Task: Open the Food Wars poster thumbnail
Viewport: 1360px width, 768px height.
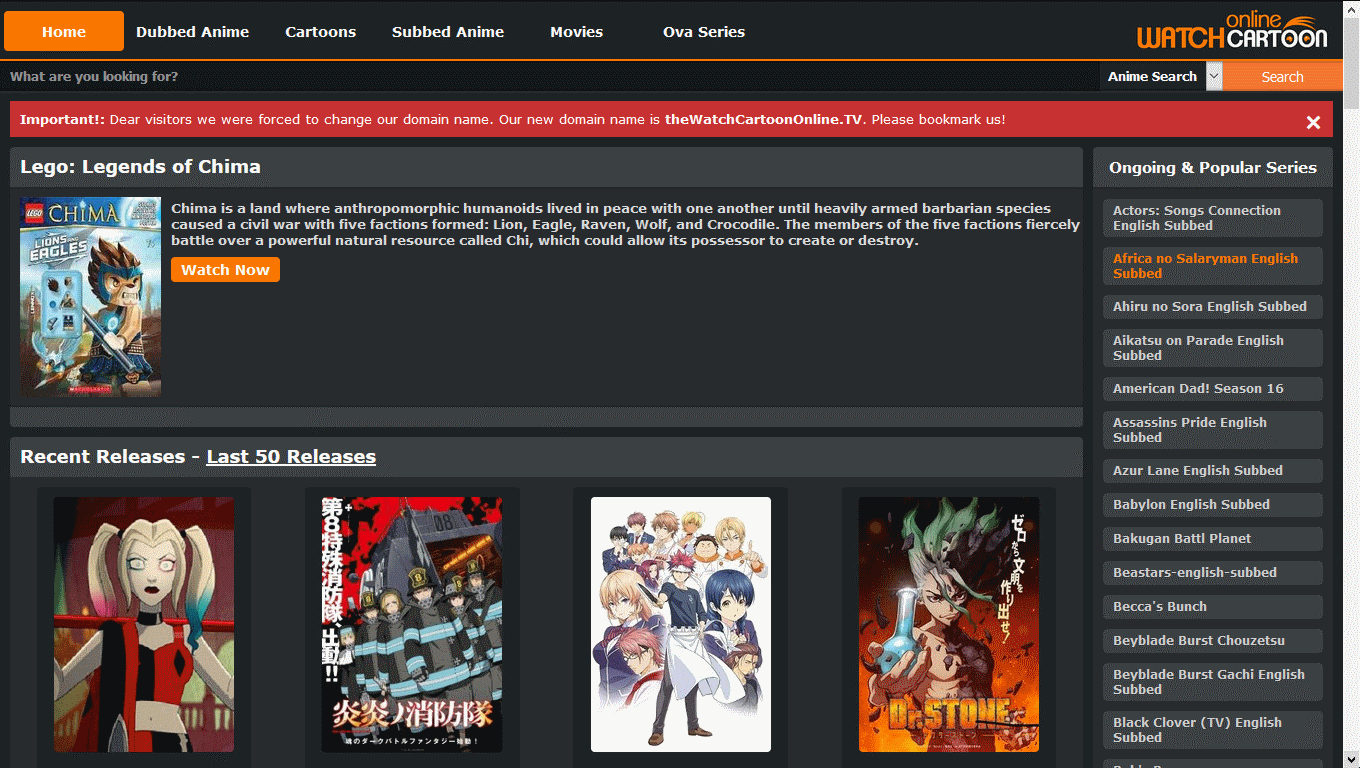Action: click(x=681, y=624)
